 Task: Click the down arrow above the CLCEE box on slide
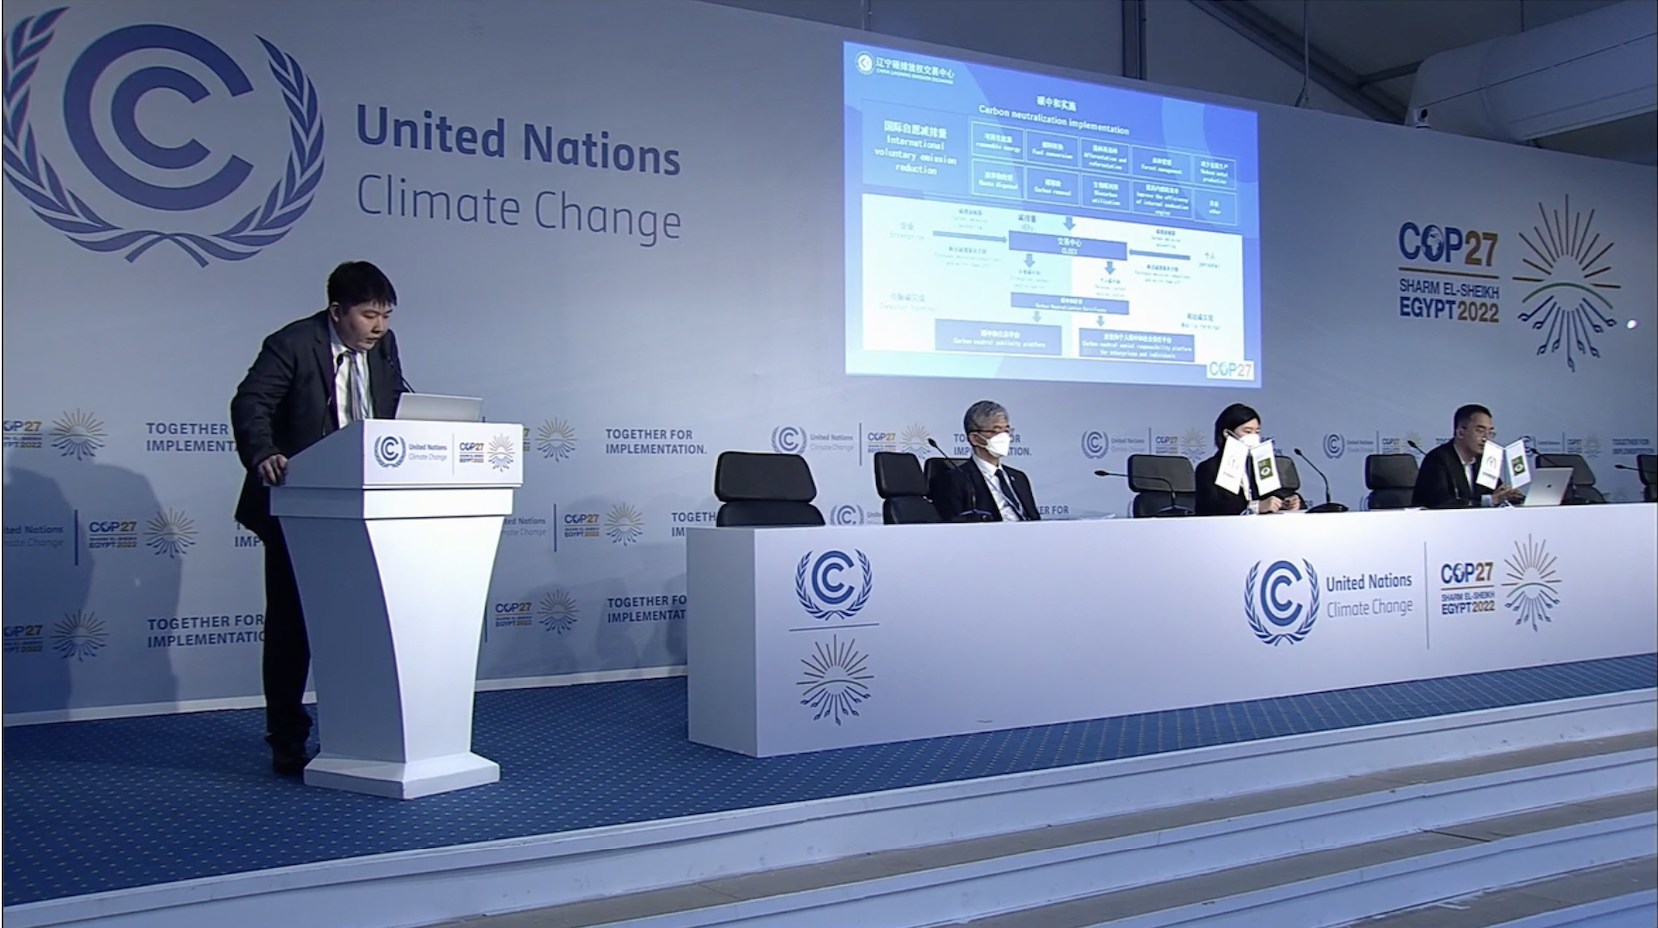[x=1068, y=222]
